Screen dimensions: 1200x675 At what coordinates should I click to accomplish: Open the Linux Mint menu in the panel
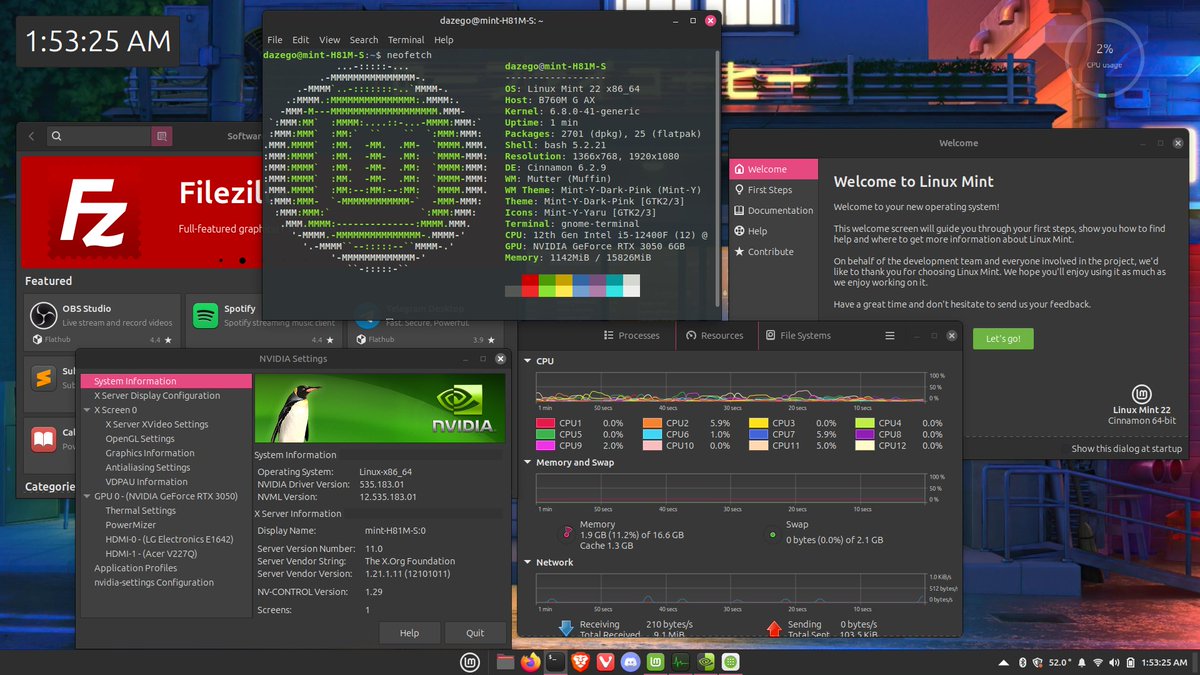point(470,662)
